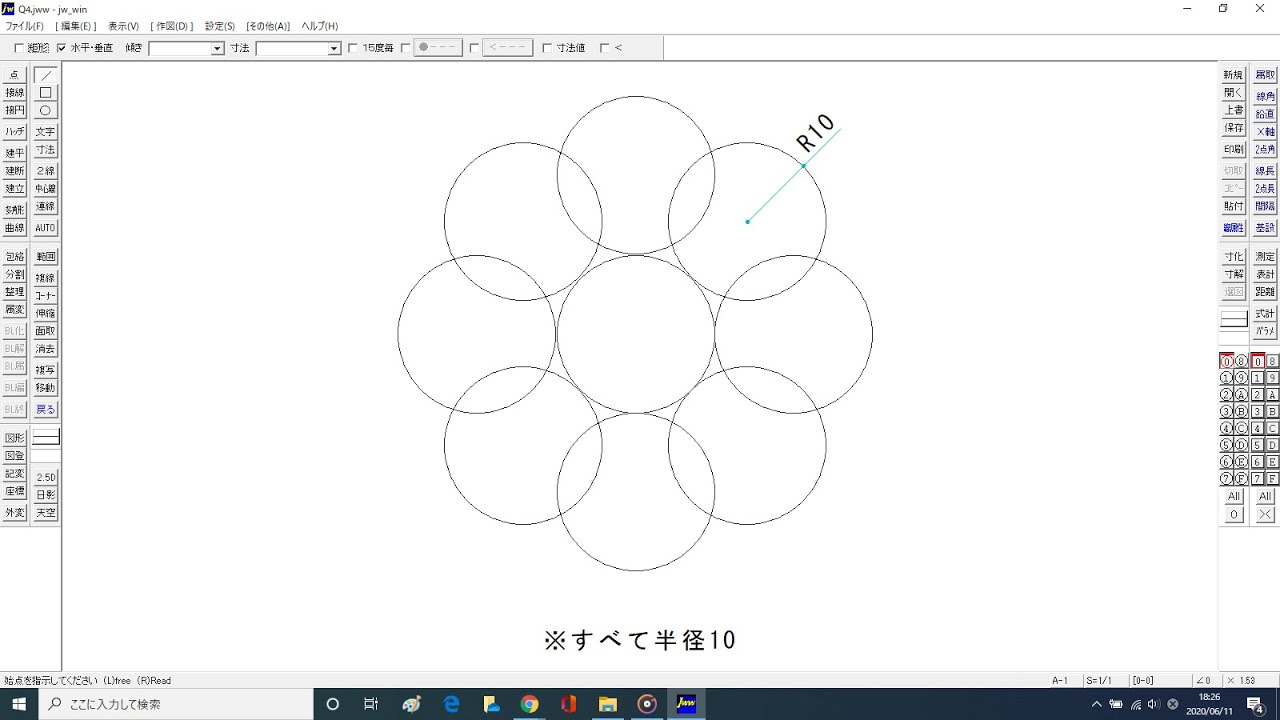Select the 連線 continuous line tool
Image resolution: width=1280 pixels, height=720 pixels.
[45, 207]
